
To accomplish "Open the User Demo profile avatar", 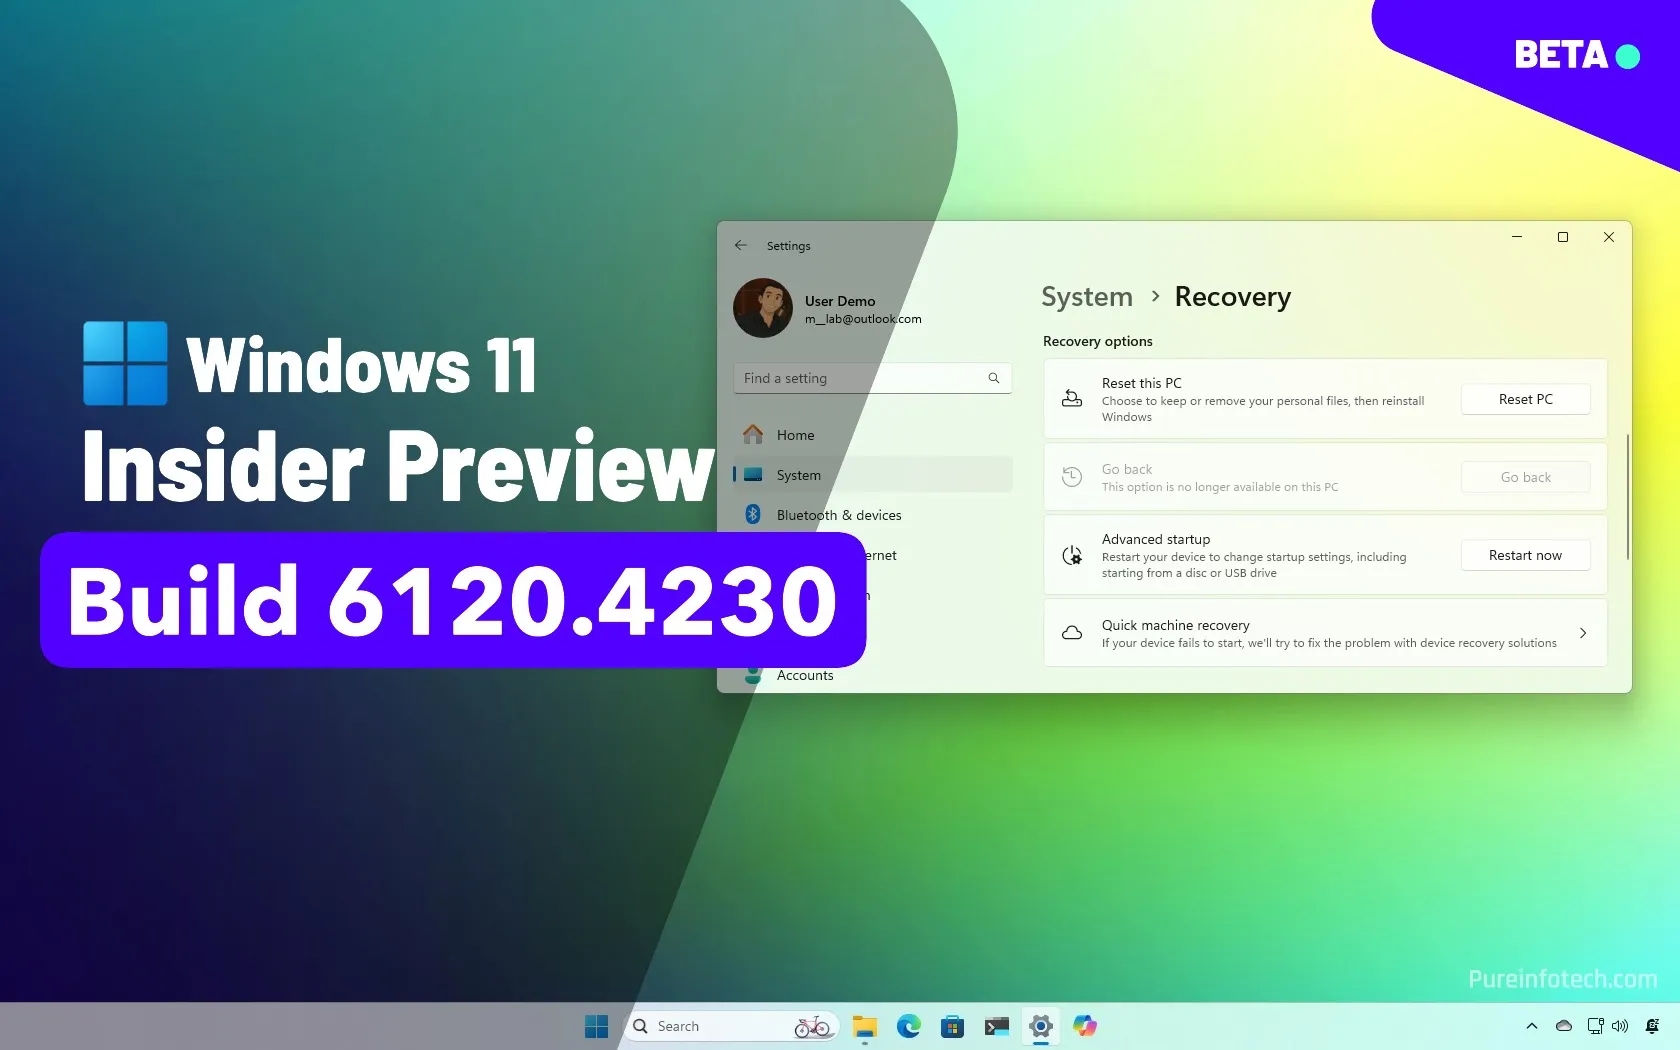I will click(763, 308).
